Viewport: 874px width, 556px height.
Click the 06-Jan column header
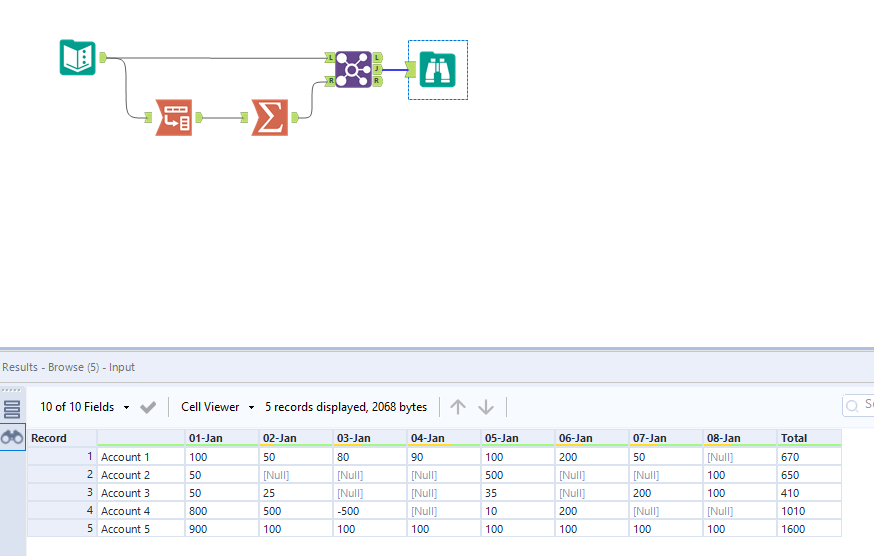592,438
